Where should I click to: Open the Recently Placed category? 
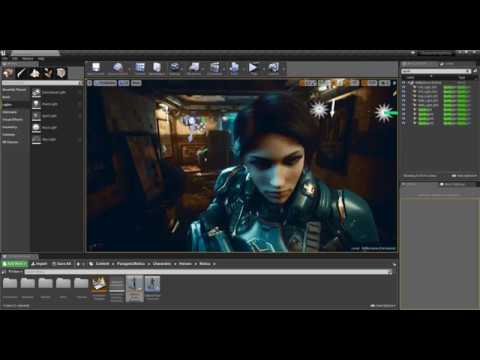(x=15, y=90)
